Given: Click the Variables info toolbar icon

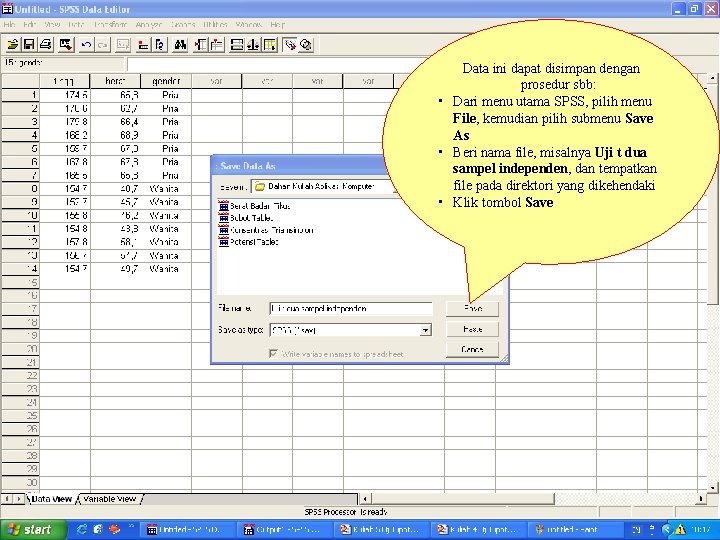Looking at the screenshot, I should click(159, 45).
